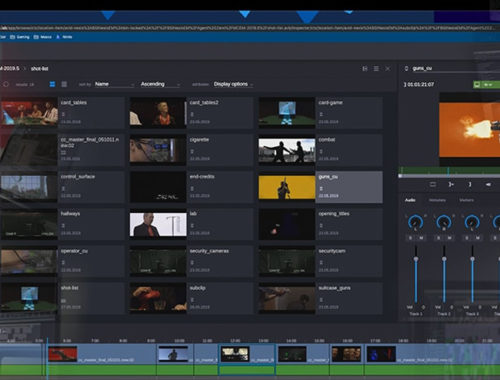Click the cc_master_final sequence name text
Screen dimensions: 500x380
click(x=89, y=142)
